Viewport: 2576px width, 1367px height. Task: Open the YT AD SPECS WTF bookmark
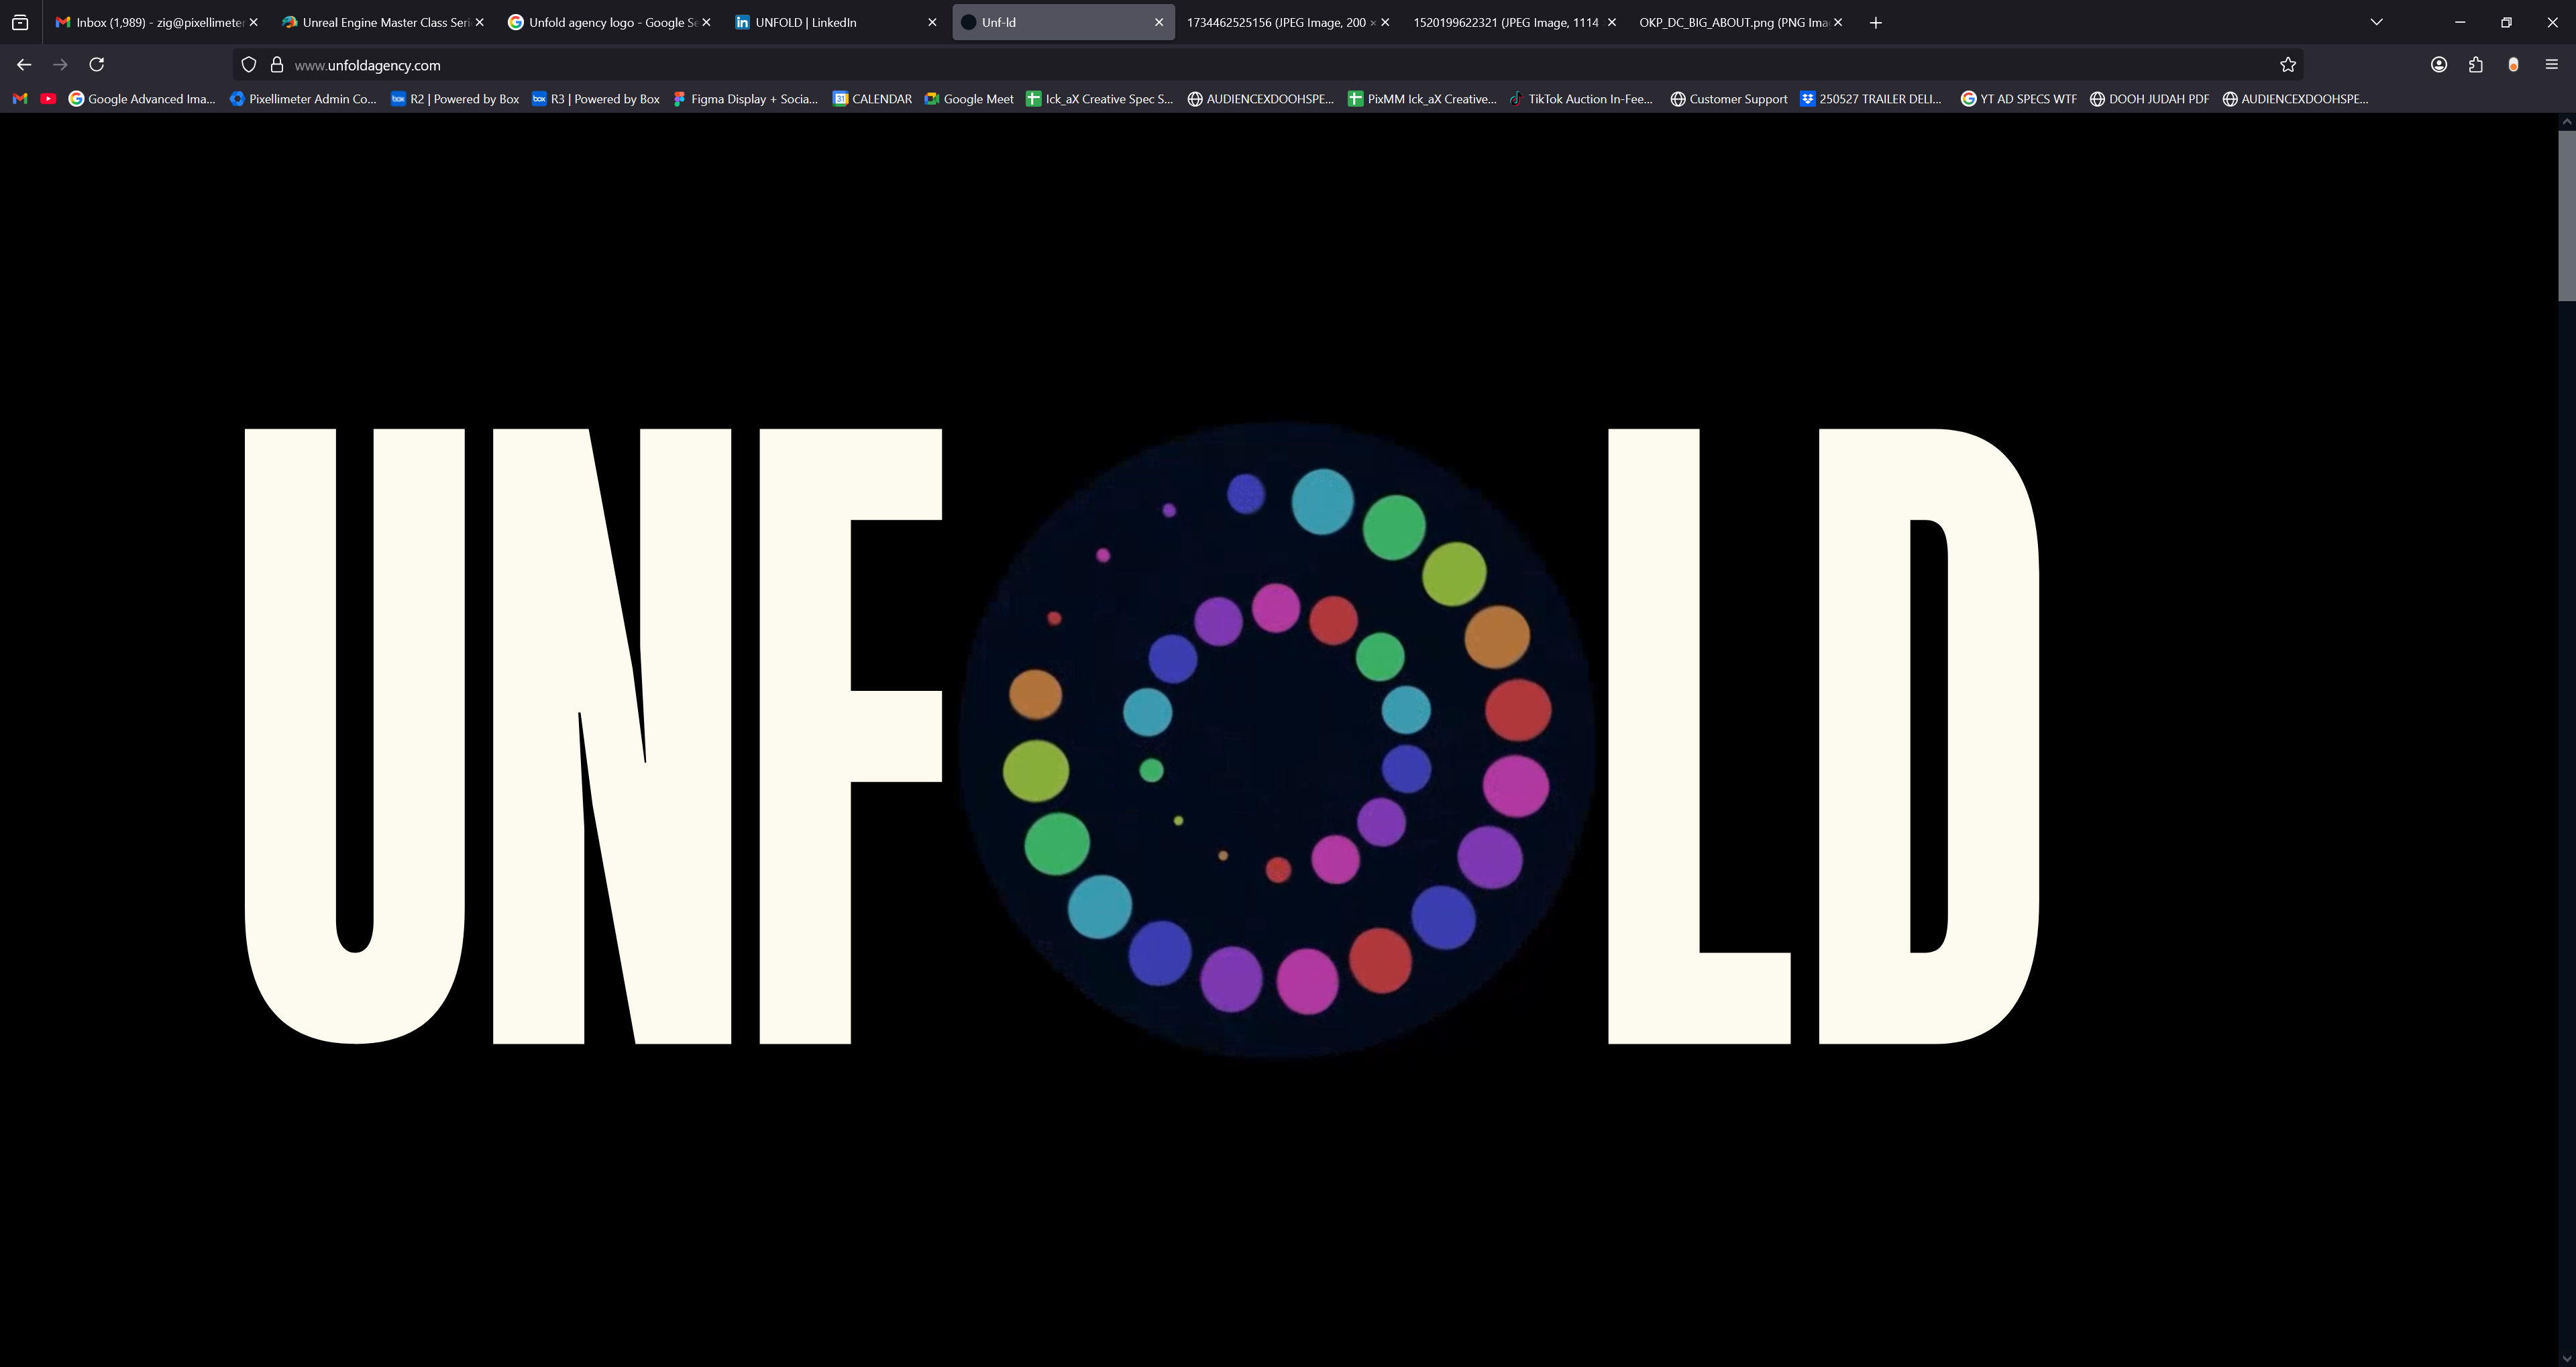pyautogui.click(x=2018, y=99)
